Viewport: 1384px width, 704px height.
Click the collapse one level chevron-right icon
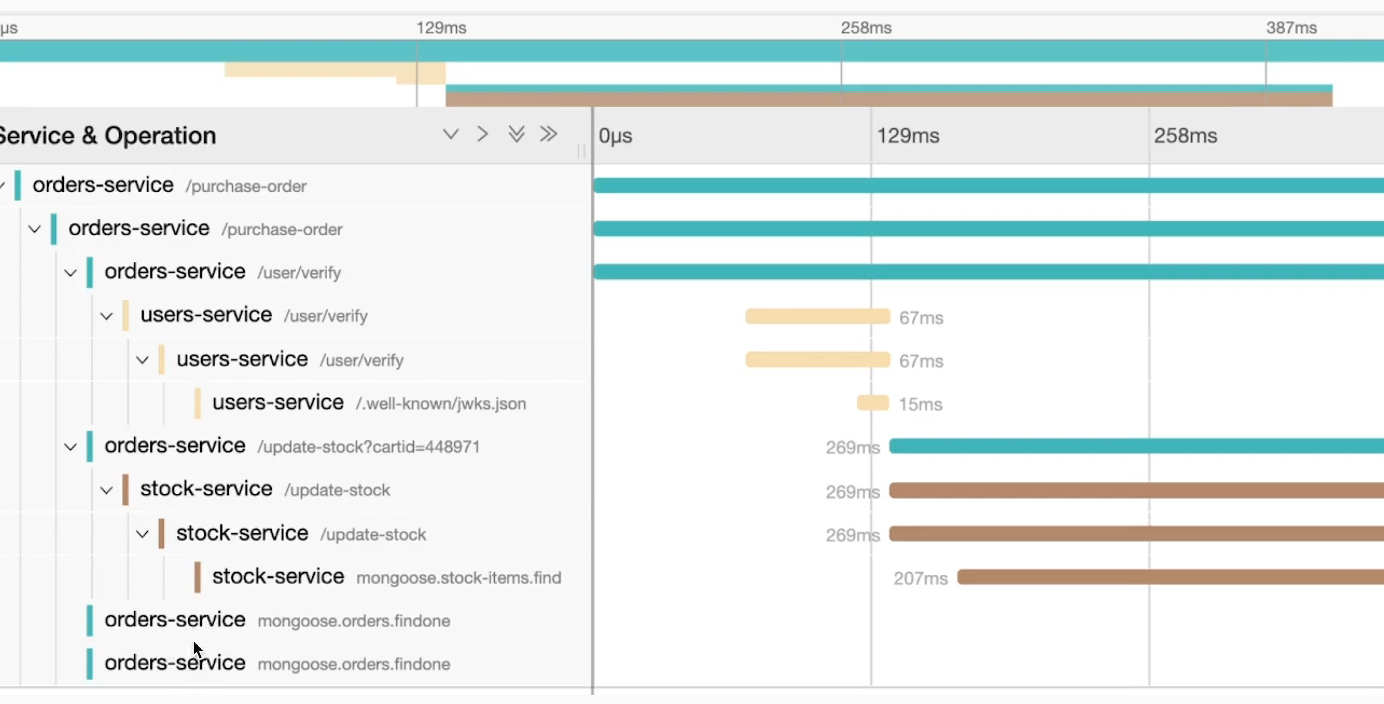pos(483,134)
